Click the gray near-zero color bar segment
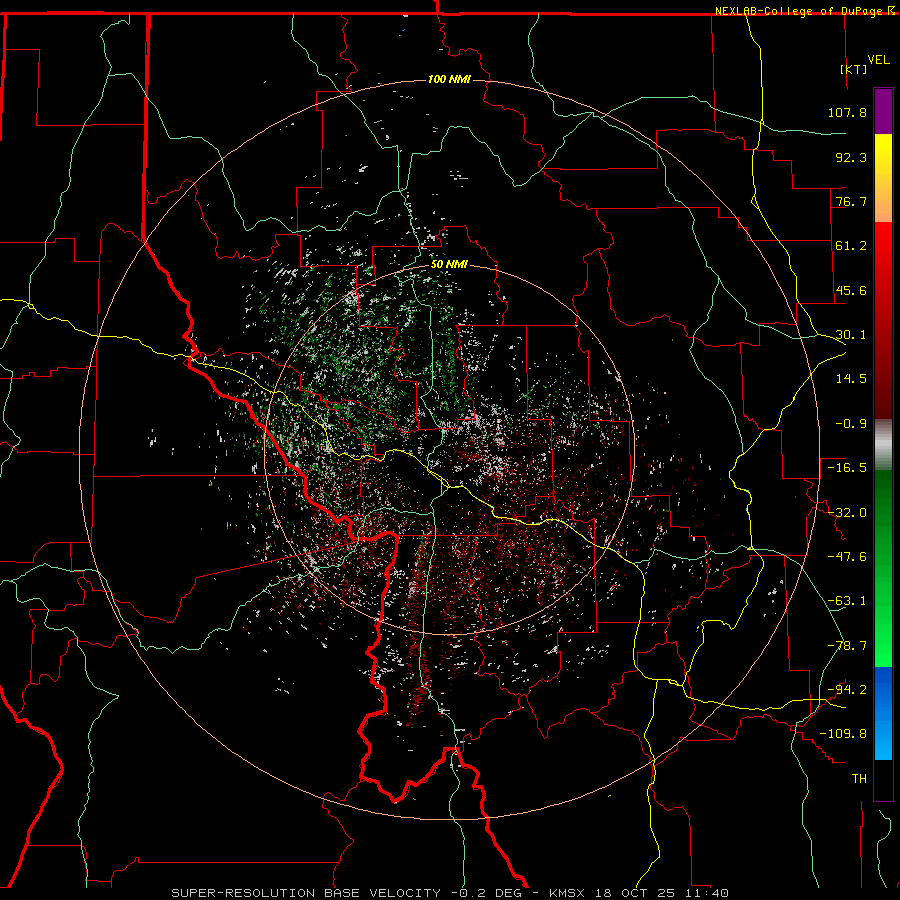The width and height of the screenshot is (900, 900). pyautogui.click(x=883, y=445)
